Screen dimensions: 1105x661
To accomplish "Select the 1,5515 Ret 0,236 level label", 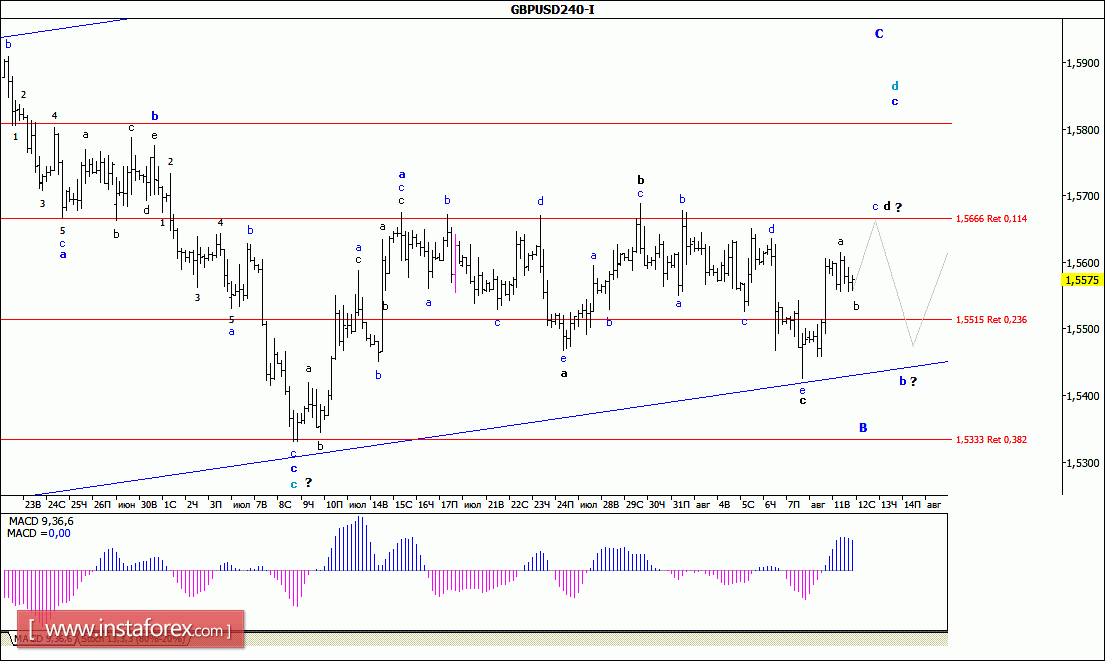I will (991, 319).
